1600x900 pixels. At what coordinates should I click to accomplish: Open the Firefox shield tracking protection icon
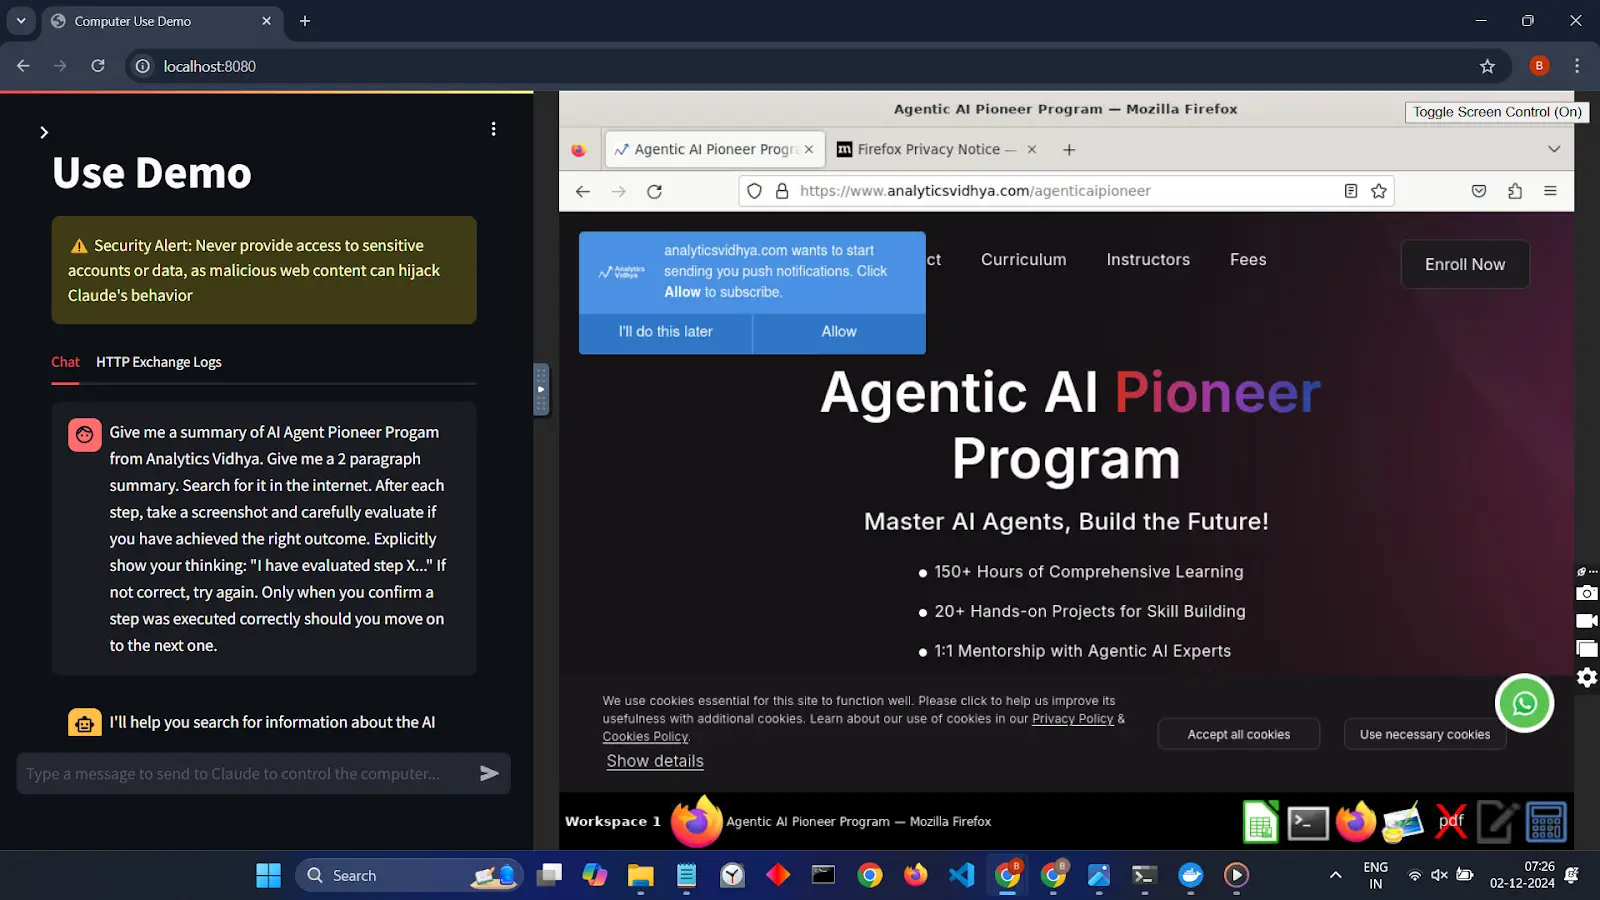click(755, 191)
